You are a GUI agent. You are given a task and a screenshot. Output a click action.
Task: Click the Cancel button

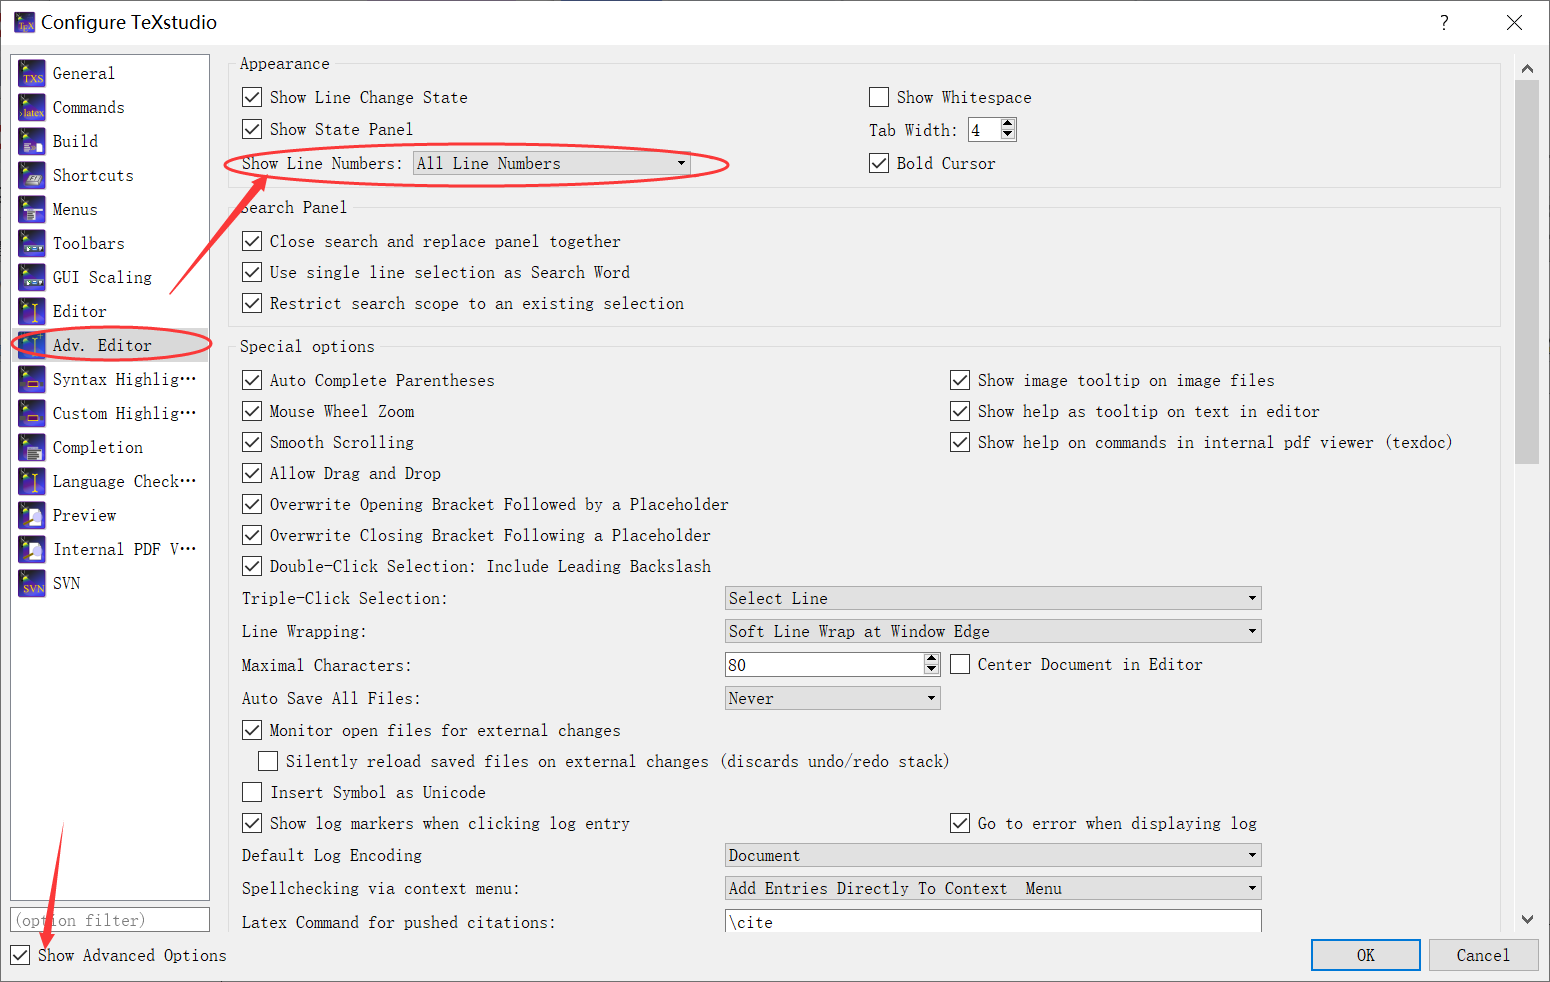[x=1483, y=955]
